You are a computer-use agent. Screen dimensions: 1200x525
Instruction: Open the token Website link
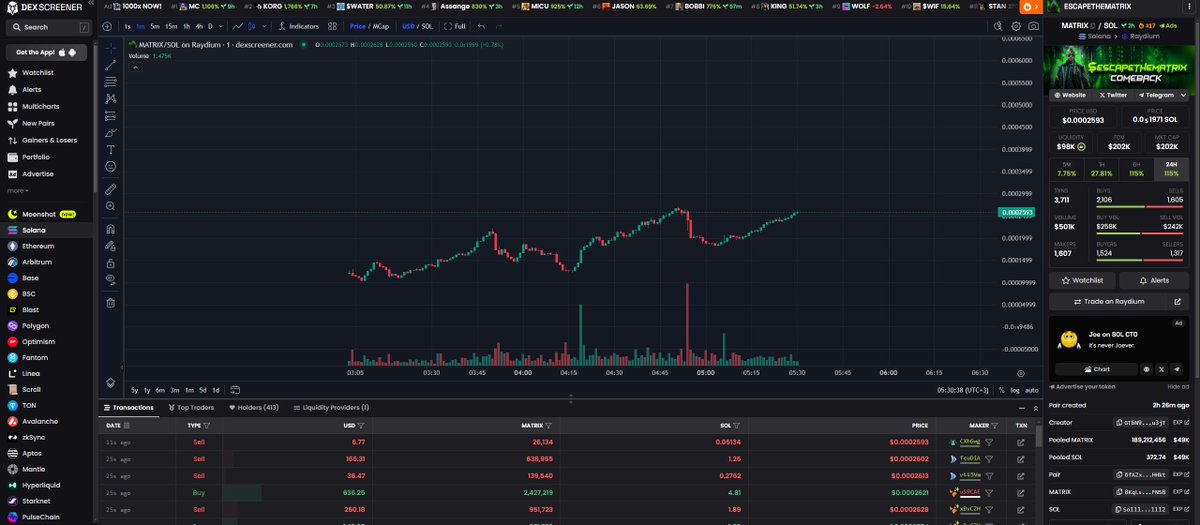click(1069, 95)
